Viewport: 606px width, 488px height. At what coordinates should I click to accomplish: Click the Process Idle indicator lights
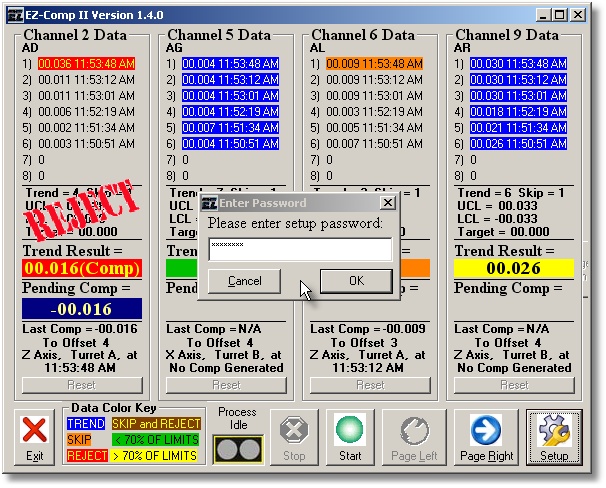click(238, 450)
